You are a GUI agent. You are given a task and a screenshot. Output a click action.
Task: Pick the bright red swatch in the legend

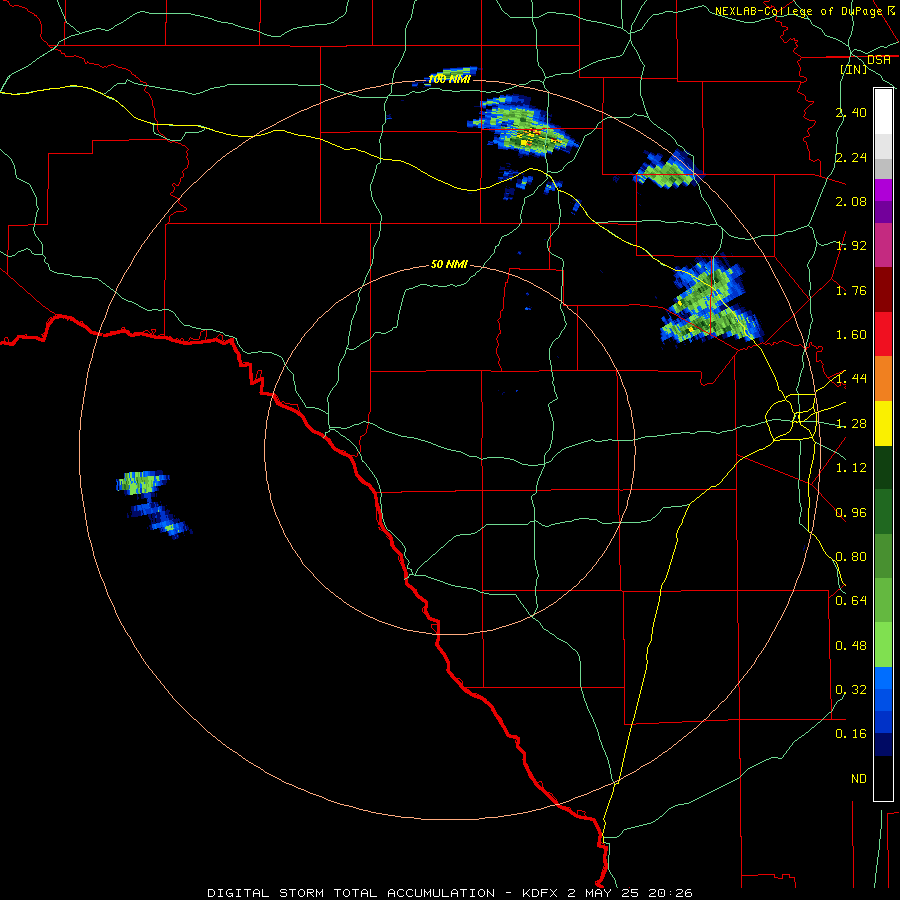883,334
